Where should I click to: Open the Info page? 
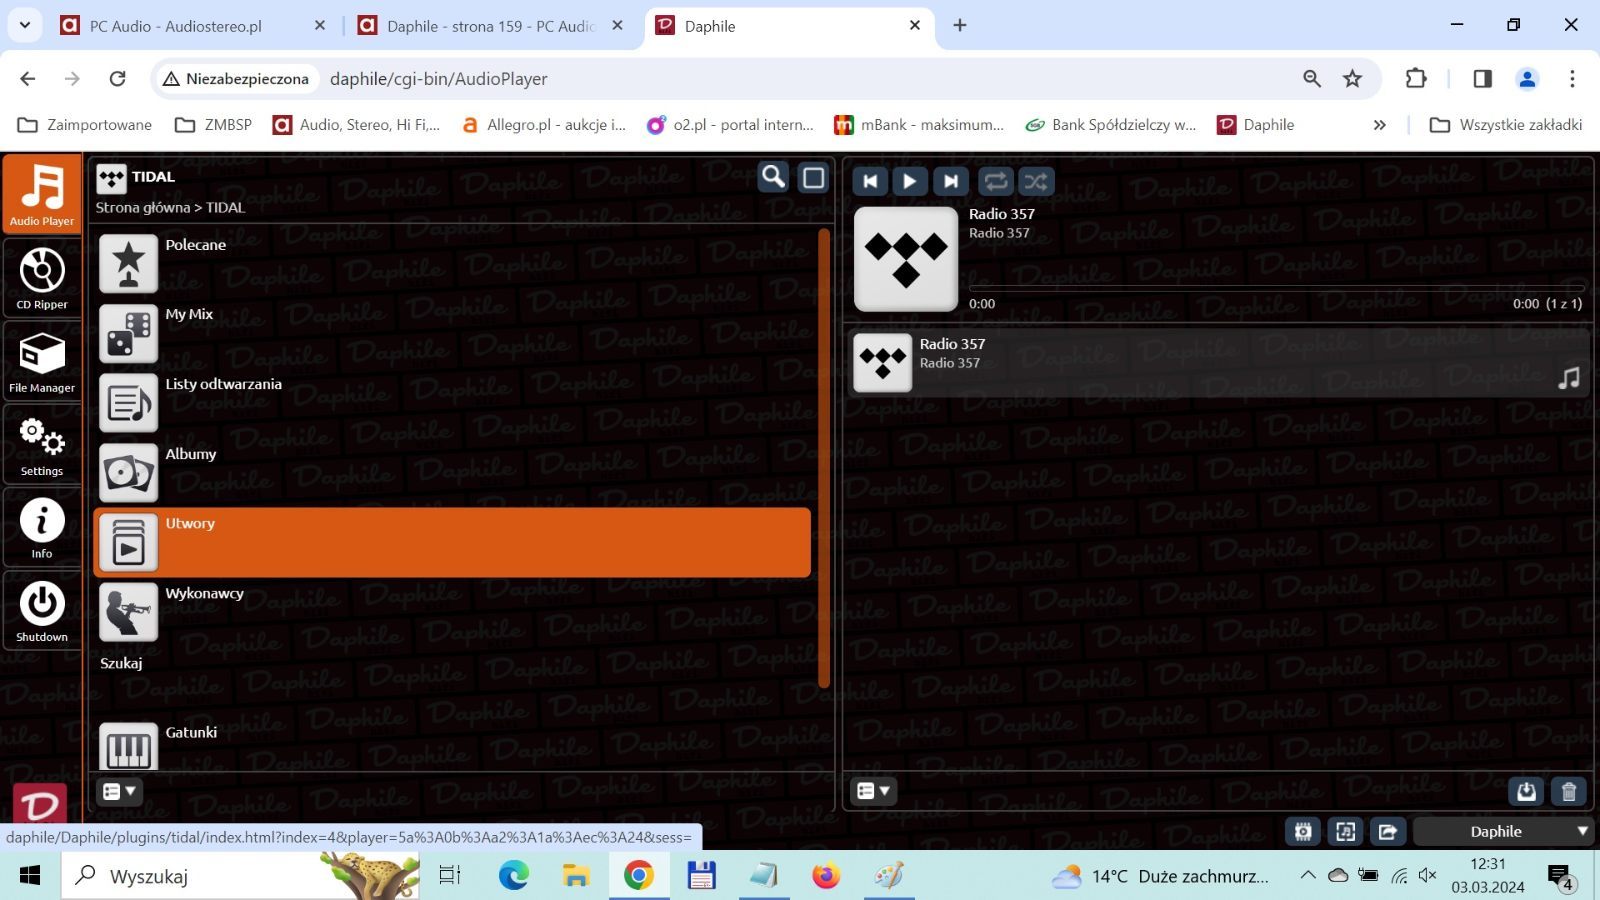42,527
